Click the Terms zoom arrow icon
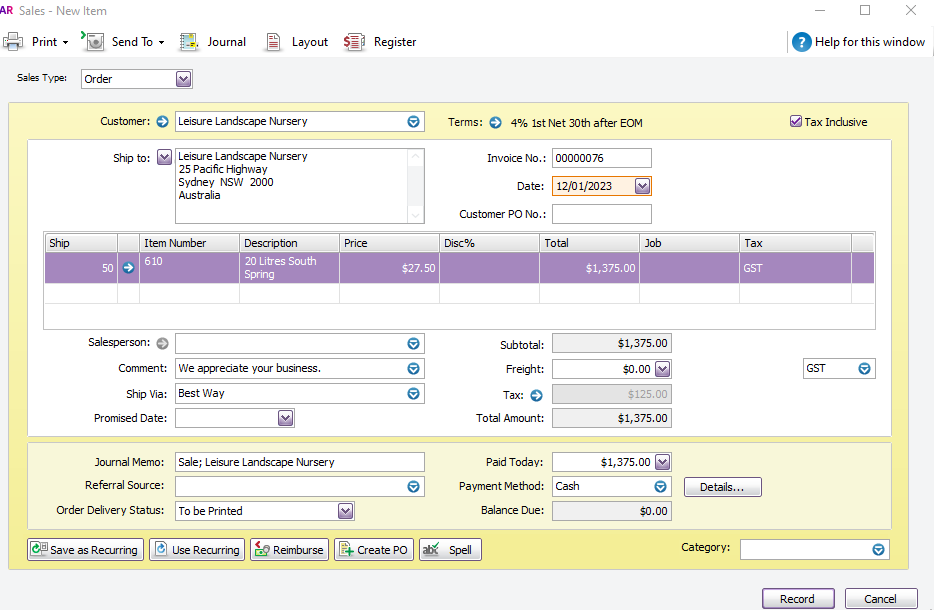The width and height of the screenshot is (934, 610). point(495,123)
